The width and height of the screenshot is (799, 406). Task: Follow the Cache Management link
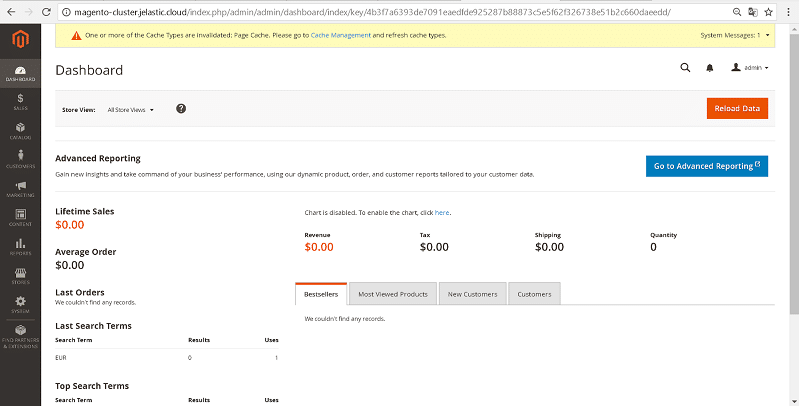(340, 35)
